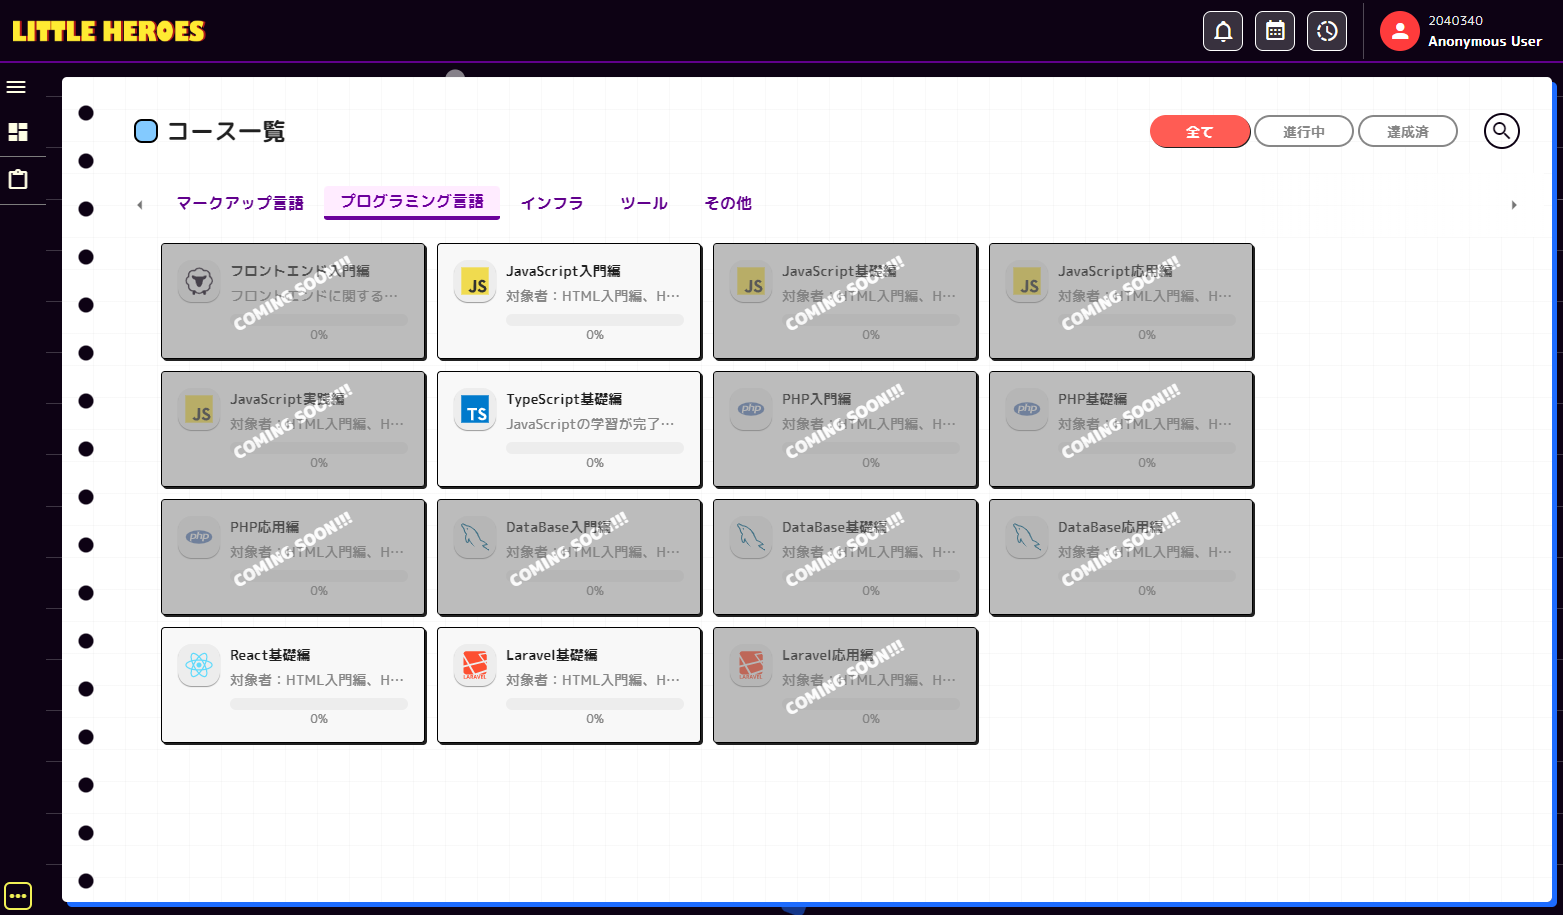
Task: Open the Laravel基礎編 course title
Action: pyautogui.click(x=552, y=655)
